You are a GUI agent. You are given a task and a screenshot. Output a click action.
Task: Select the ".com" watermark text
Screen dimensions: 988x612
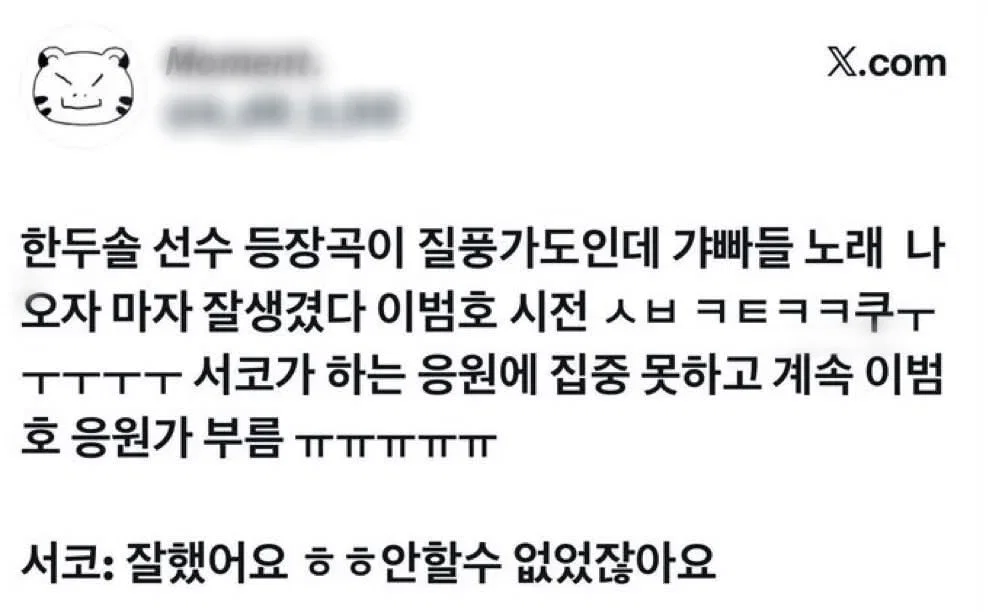point(902,64)
